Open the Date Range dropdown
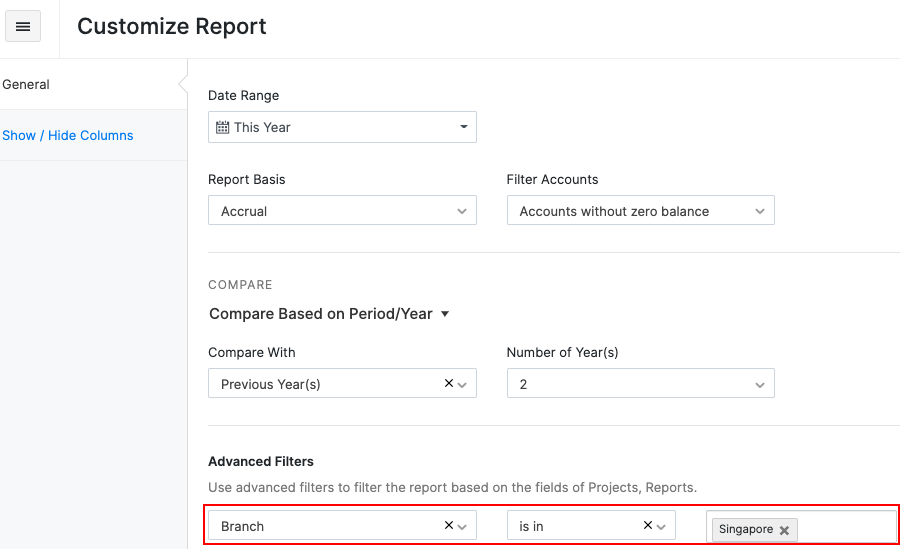Screen dimensions: 900x549 [x=463, y=127]
